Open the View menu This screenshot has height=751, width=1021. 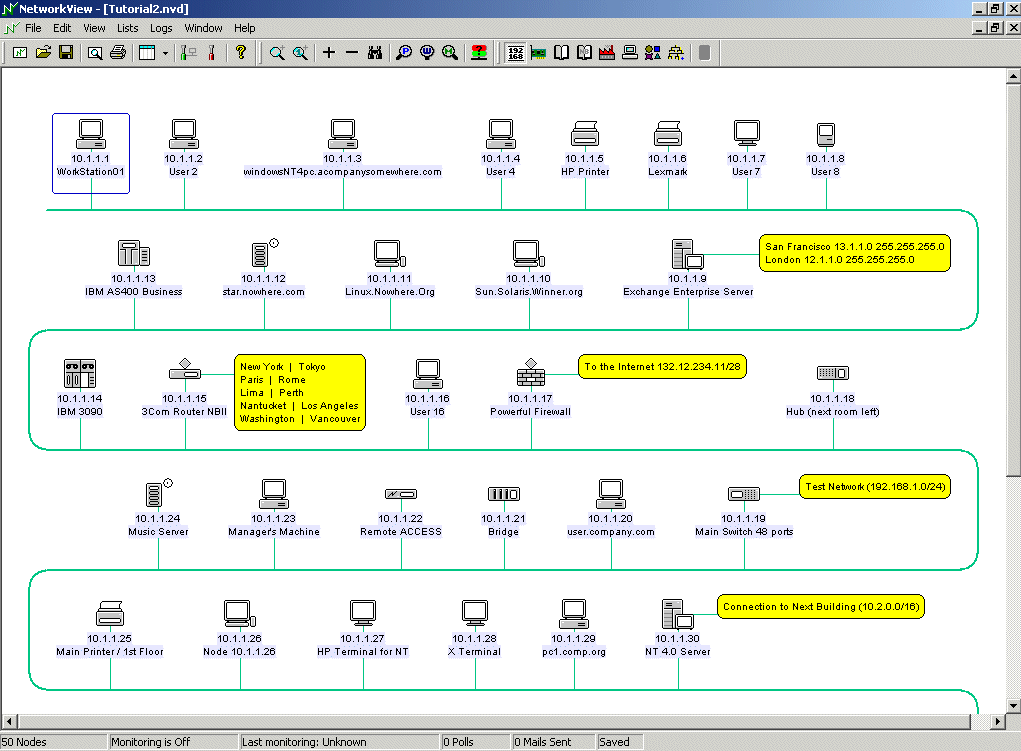94,28
